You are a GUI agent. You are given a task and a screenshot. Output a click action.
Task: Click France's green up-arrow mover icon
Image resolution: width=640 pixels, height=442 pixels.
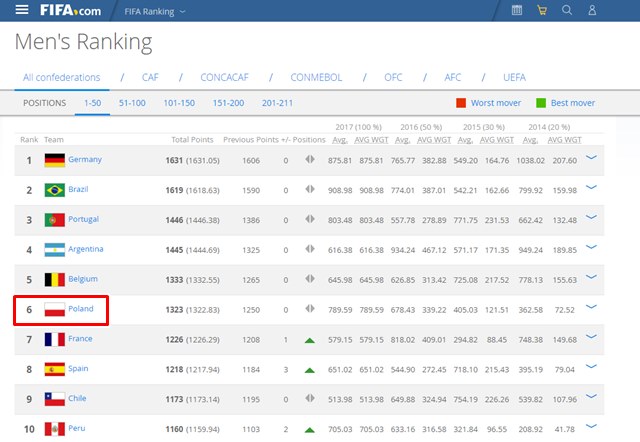pos(310,340)
